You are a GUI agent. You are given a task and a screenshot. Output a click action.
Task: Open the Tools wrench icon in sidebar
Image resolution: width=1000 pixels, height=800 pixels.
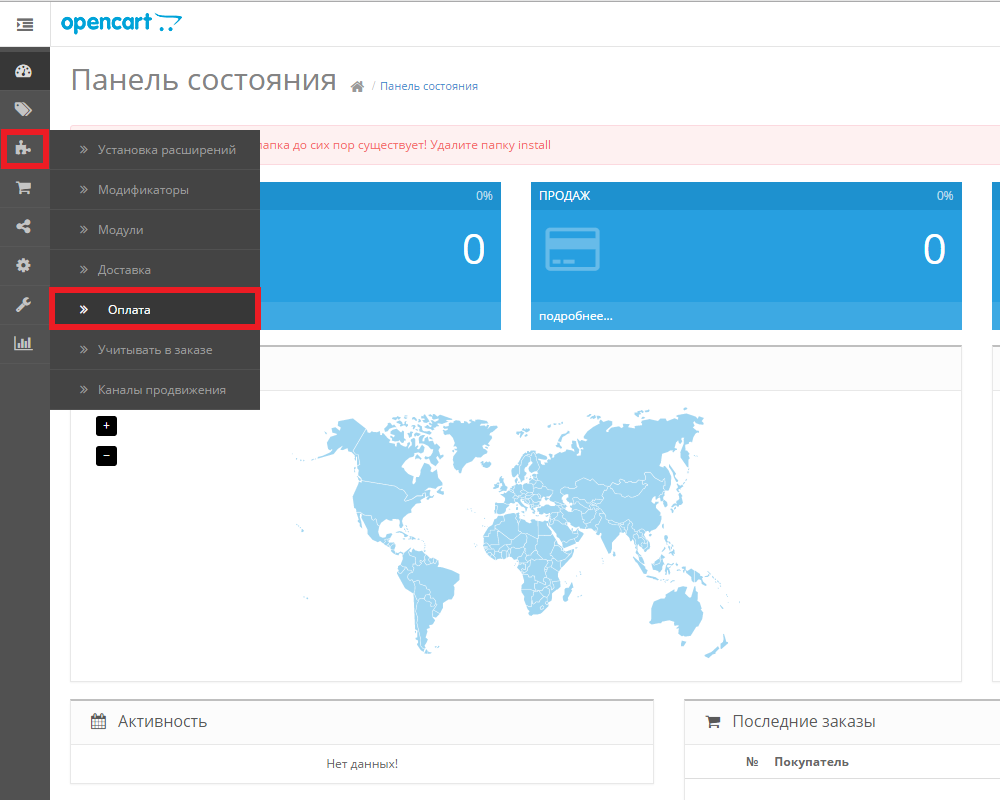[24, 304]
